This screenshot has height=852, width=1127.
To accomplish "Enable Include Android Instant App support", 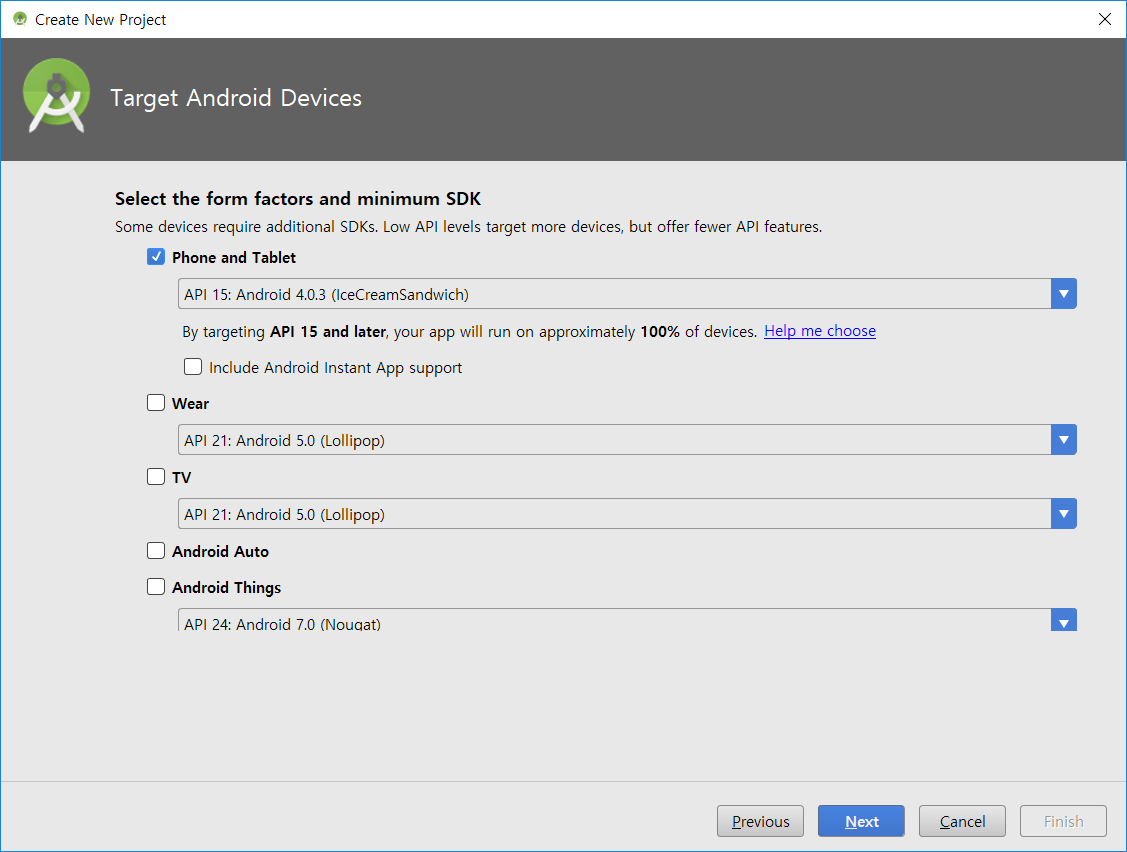I will (x=193, y=367).
